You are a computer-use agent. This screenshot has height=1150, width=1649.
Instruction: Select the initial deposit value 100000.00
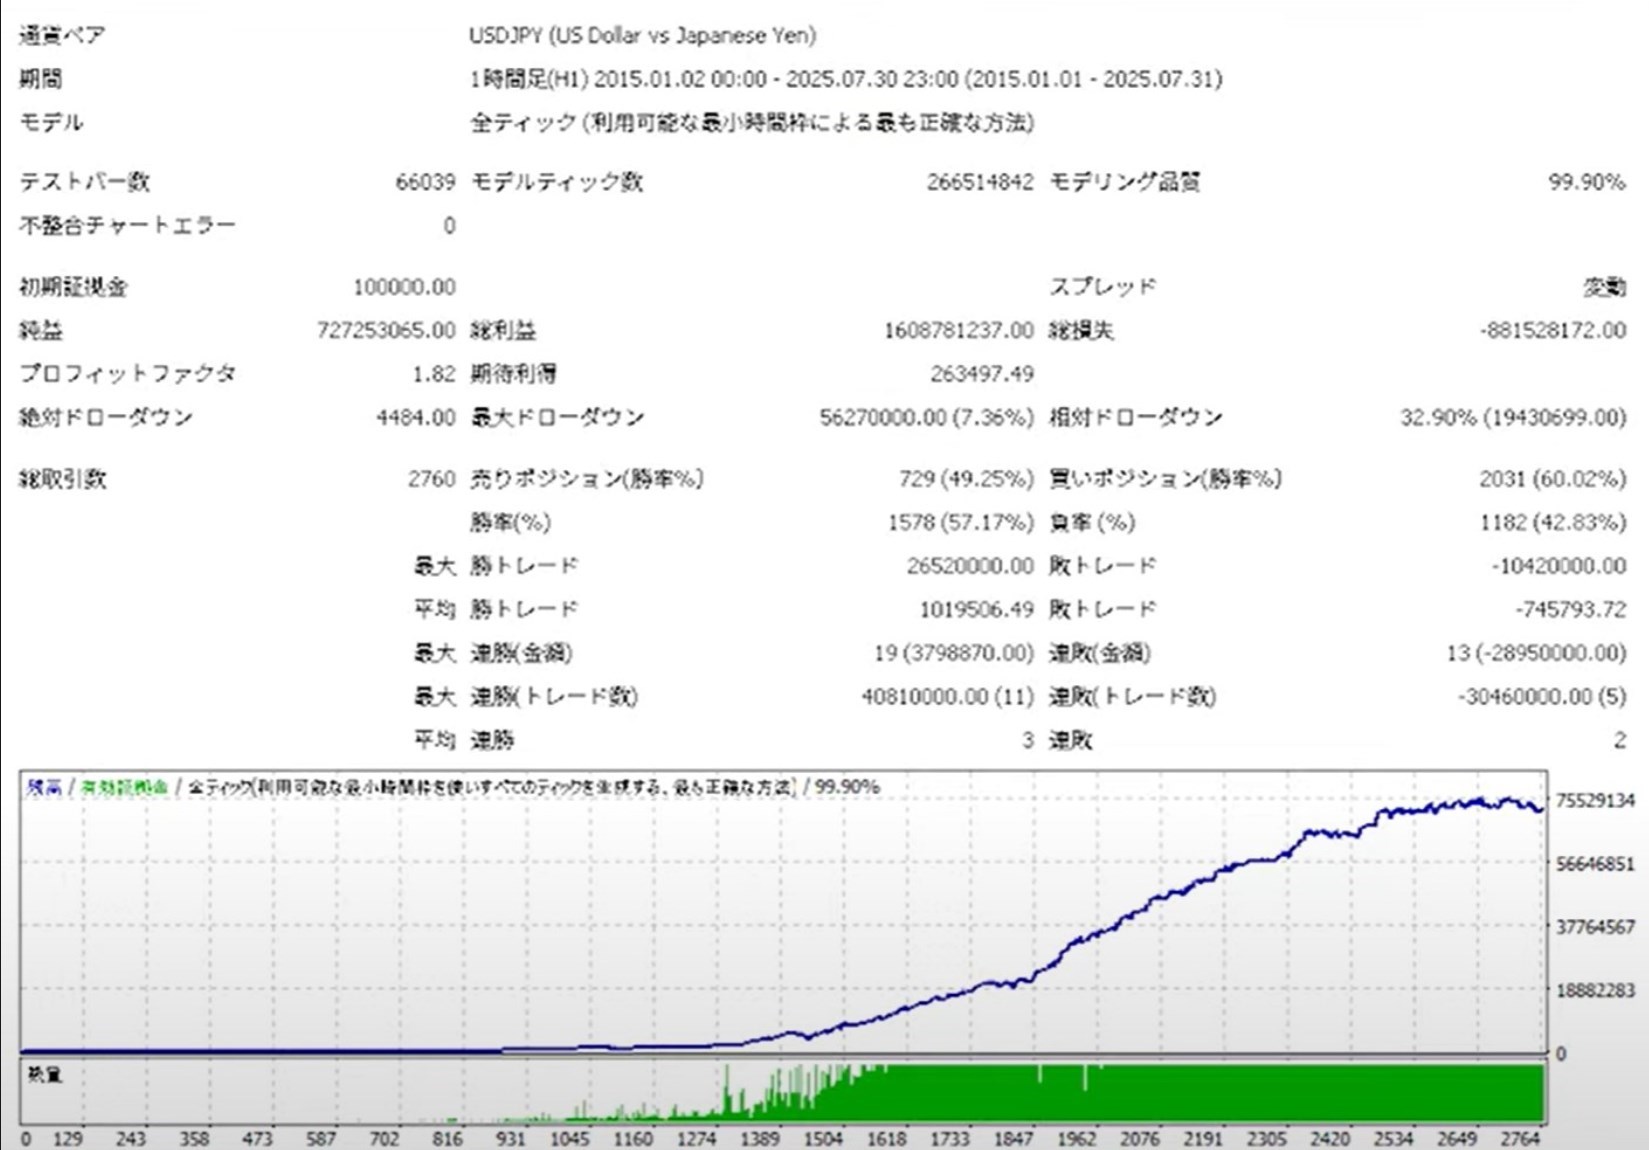tap(404, 288)
